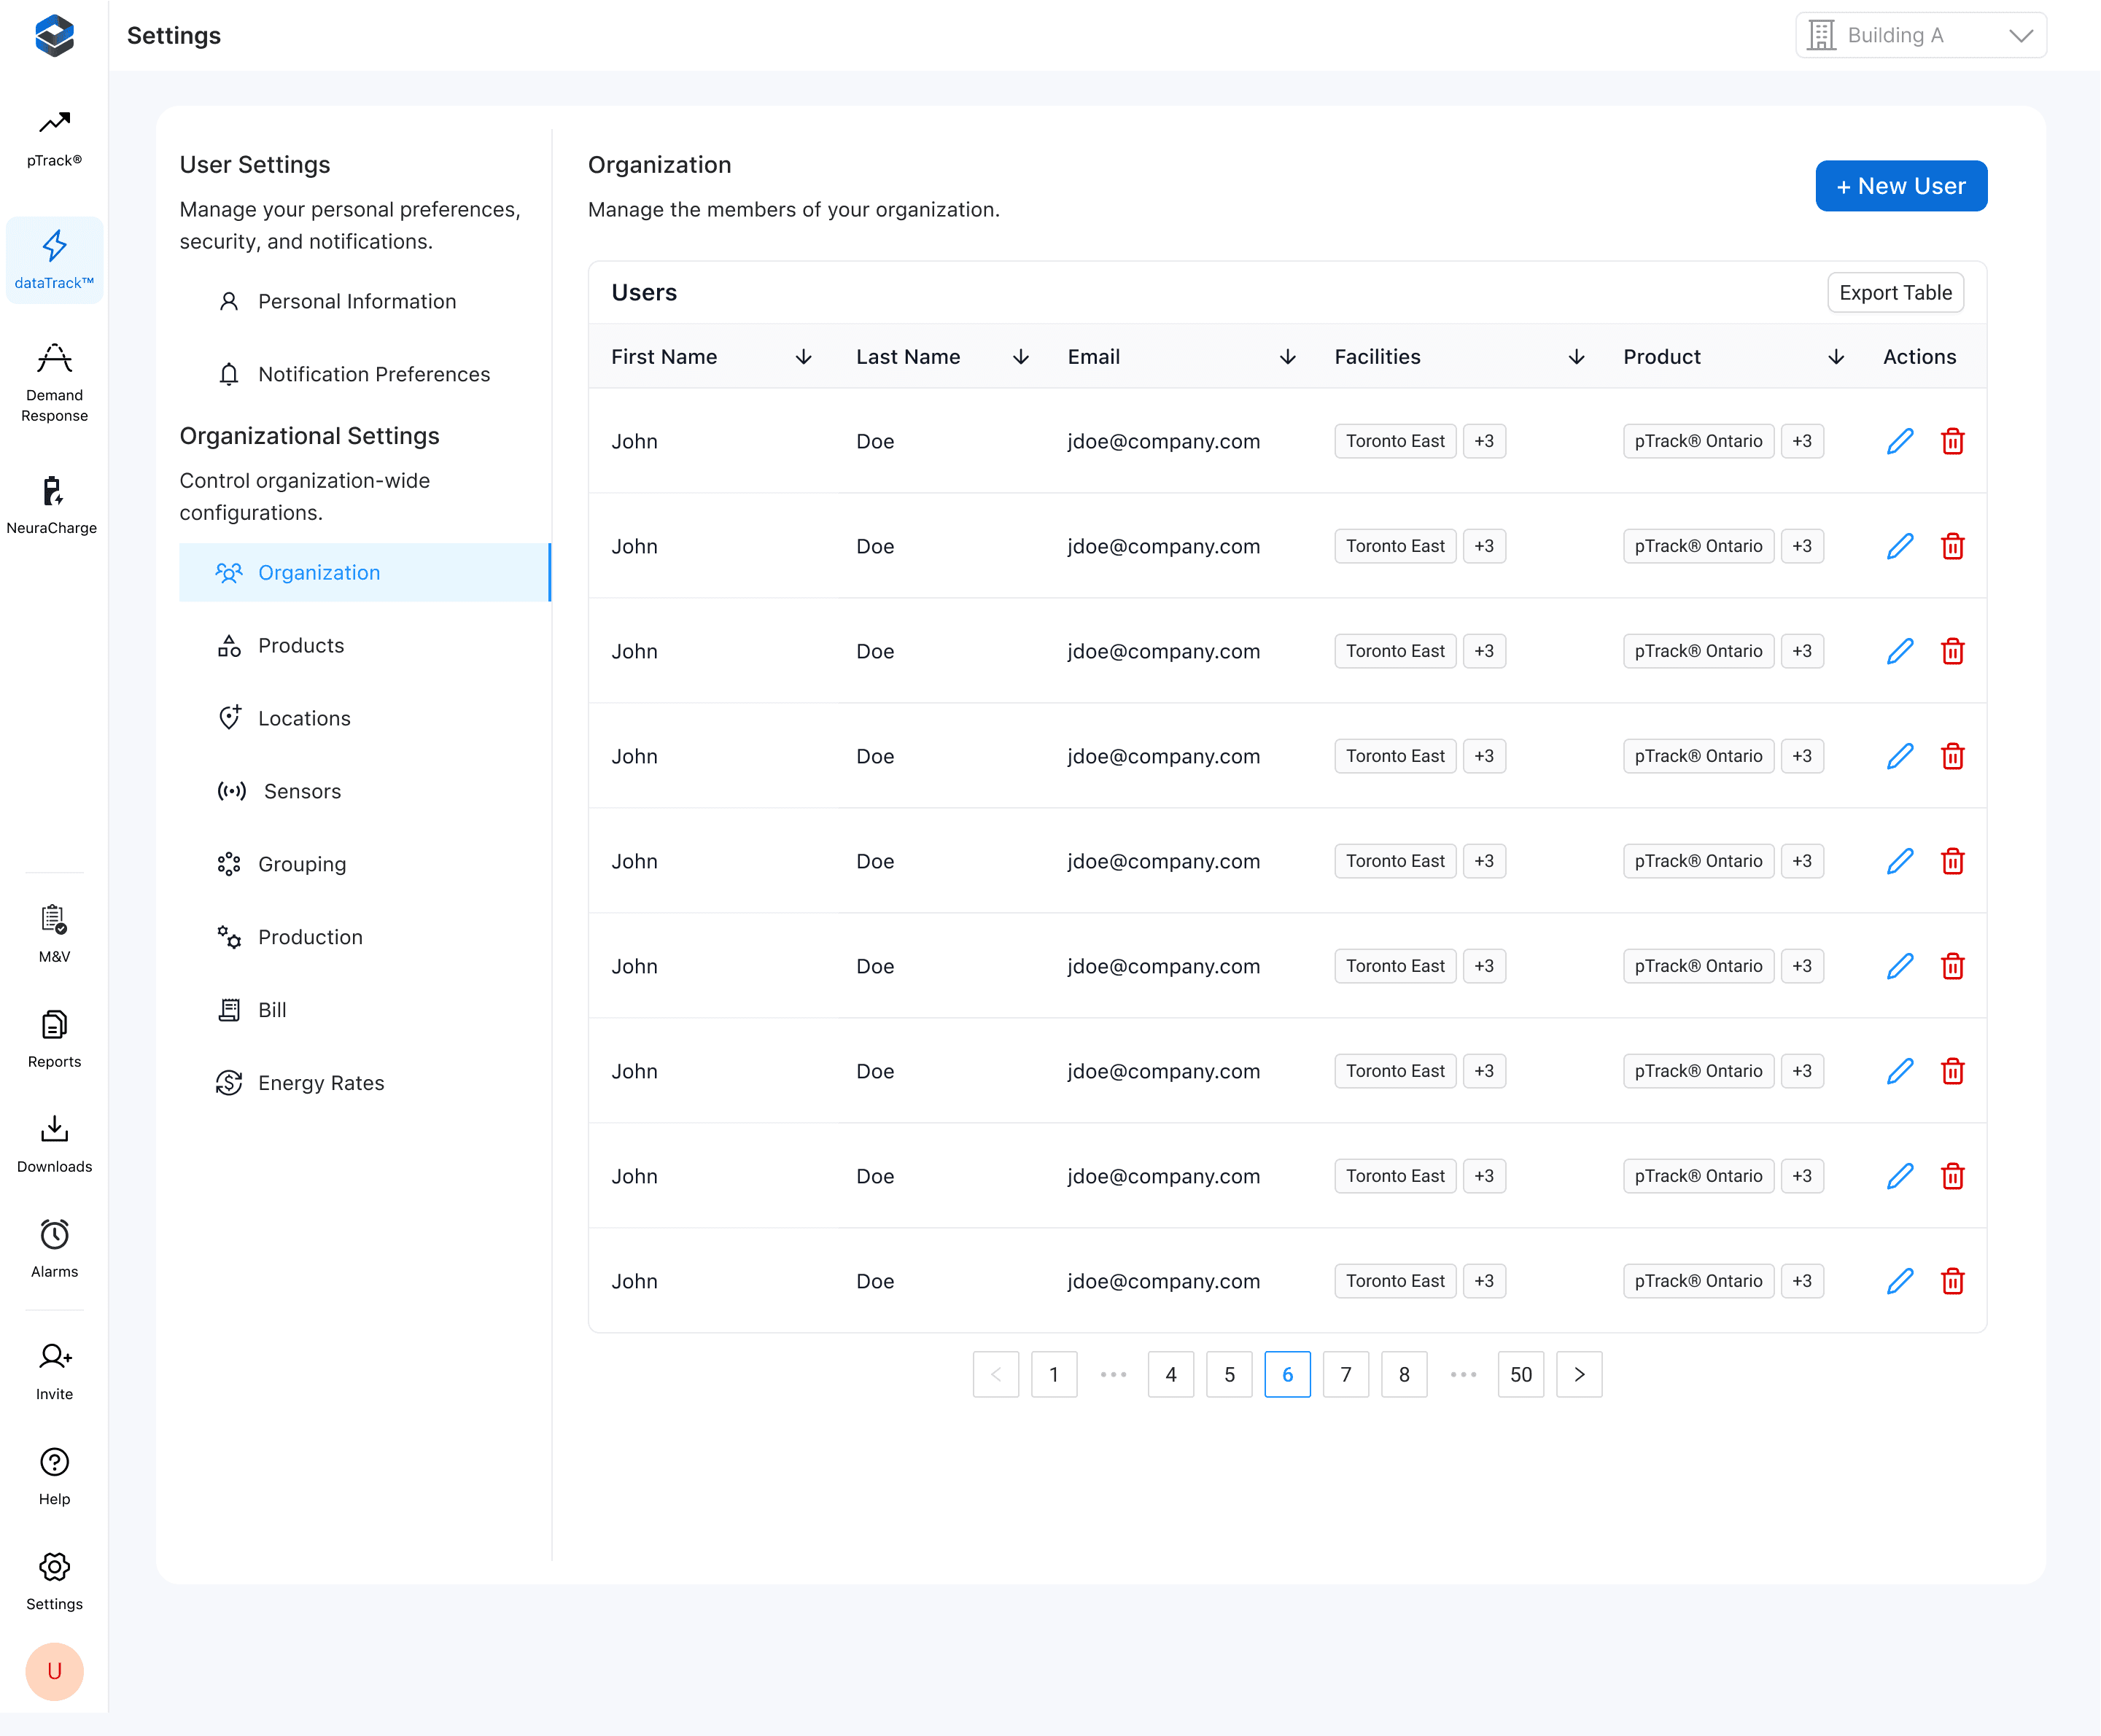Click the Invite user icon

54,1370
